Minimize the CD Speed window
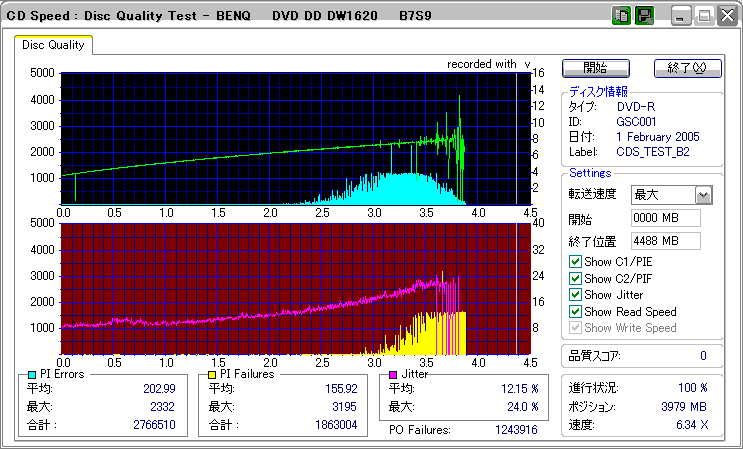 tap(682, 17)
